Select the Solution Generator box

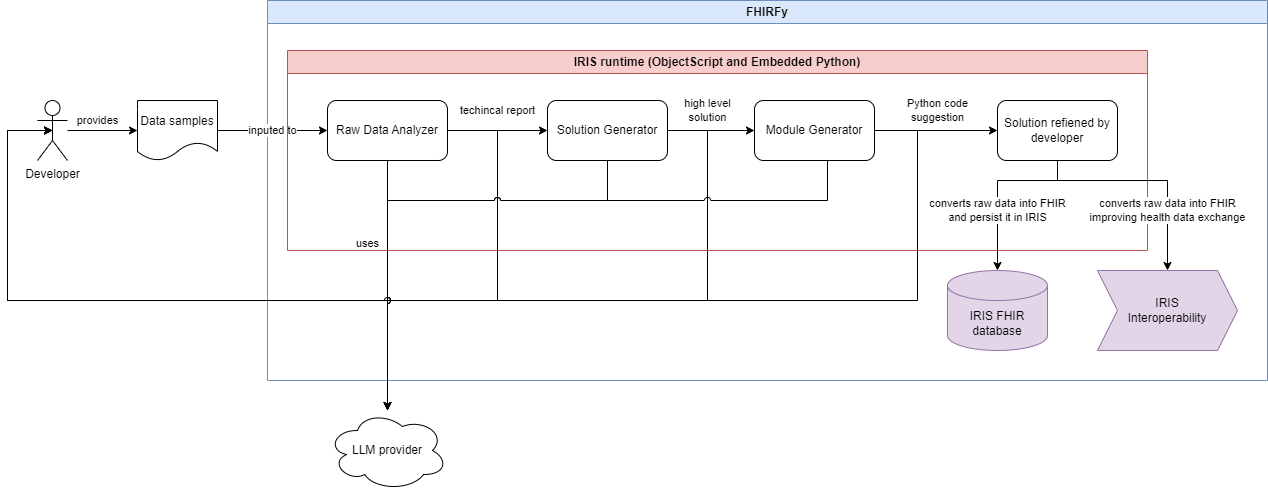[607, 130]
